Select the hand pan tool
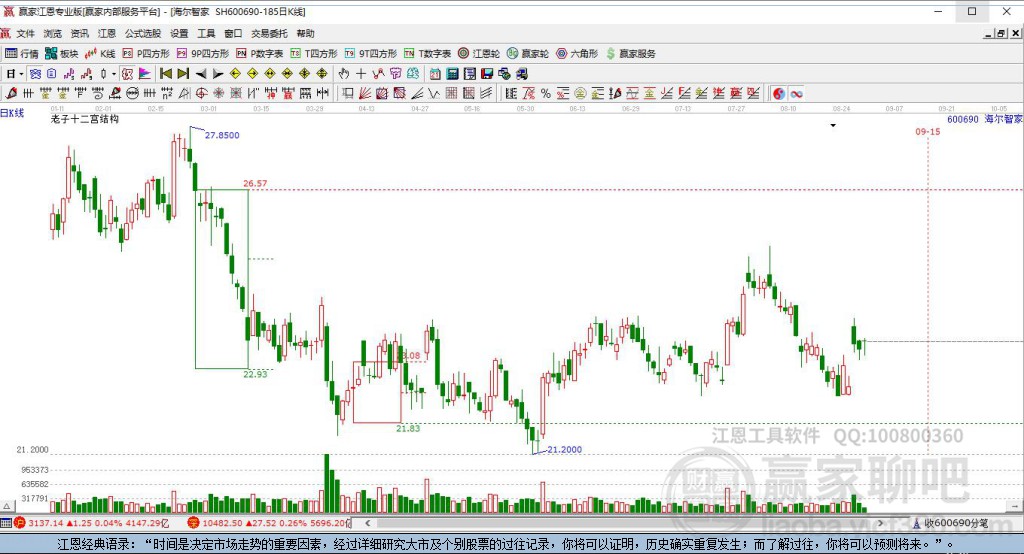This screenshot has height=554, width=1024. pyautogui.click(x=344, y=74)
